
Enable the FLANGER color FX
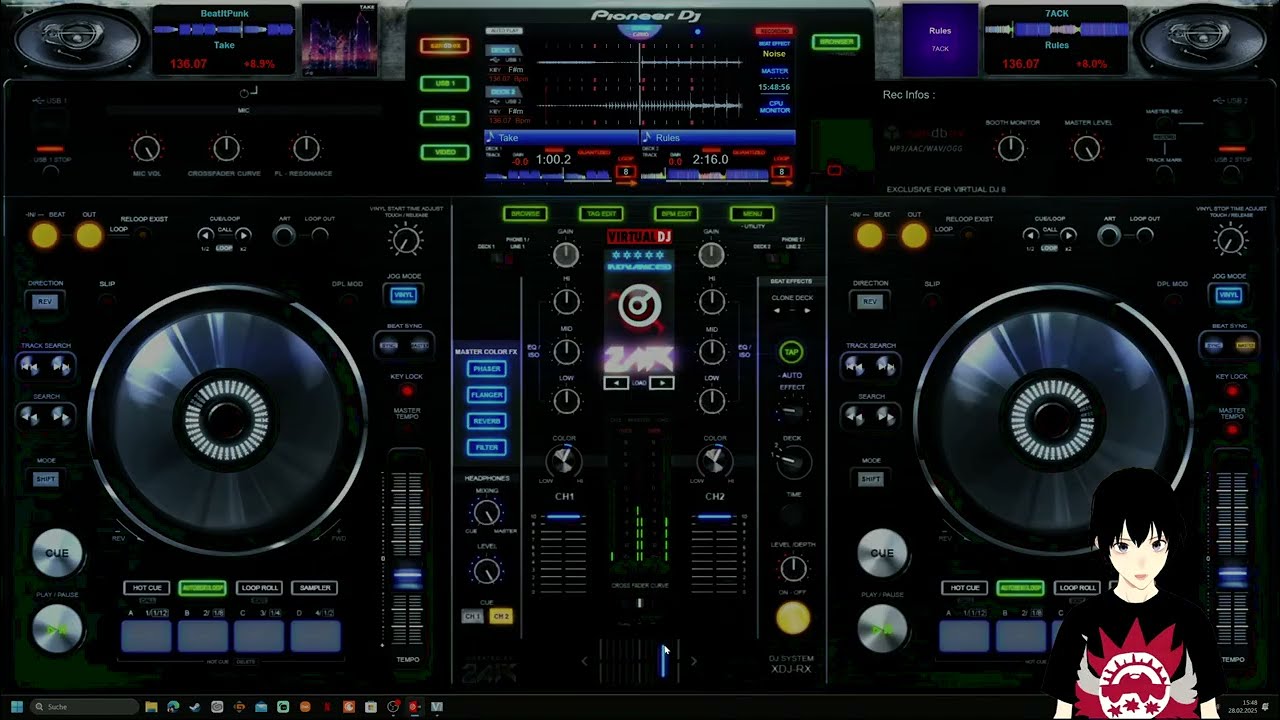click(487, 395)
